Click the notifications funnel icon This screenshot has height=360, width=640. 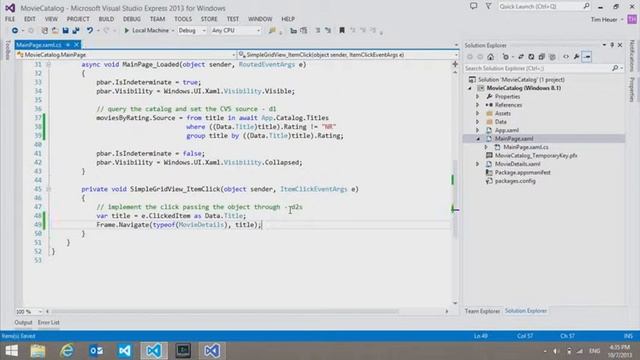(488, 6)
